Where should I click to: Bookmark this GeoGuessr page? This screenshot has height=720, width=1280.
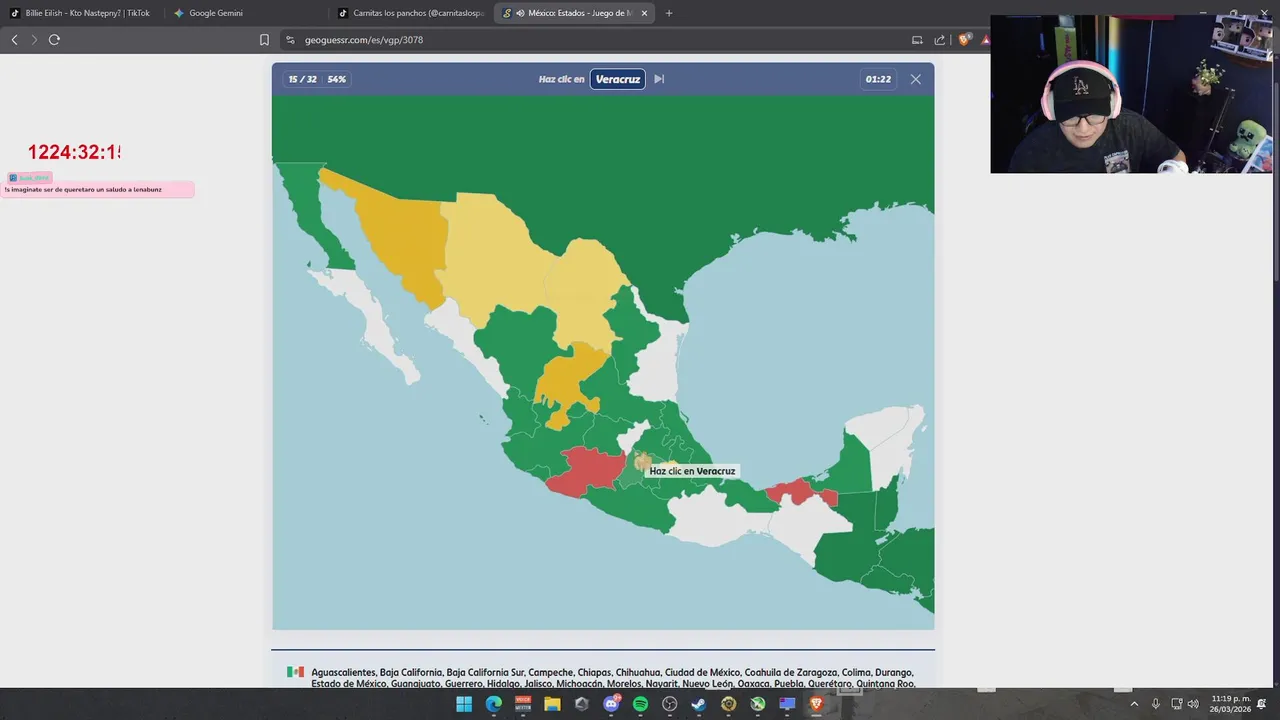[264, 40]
